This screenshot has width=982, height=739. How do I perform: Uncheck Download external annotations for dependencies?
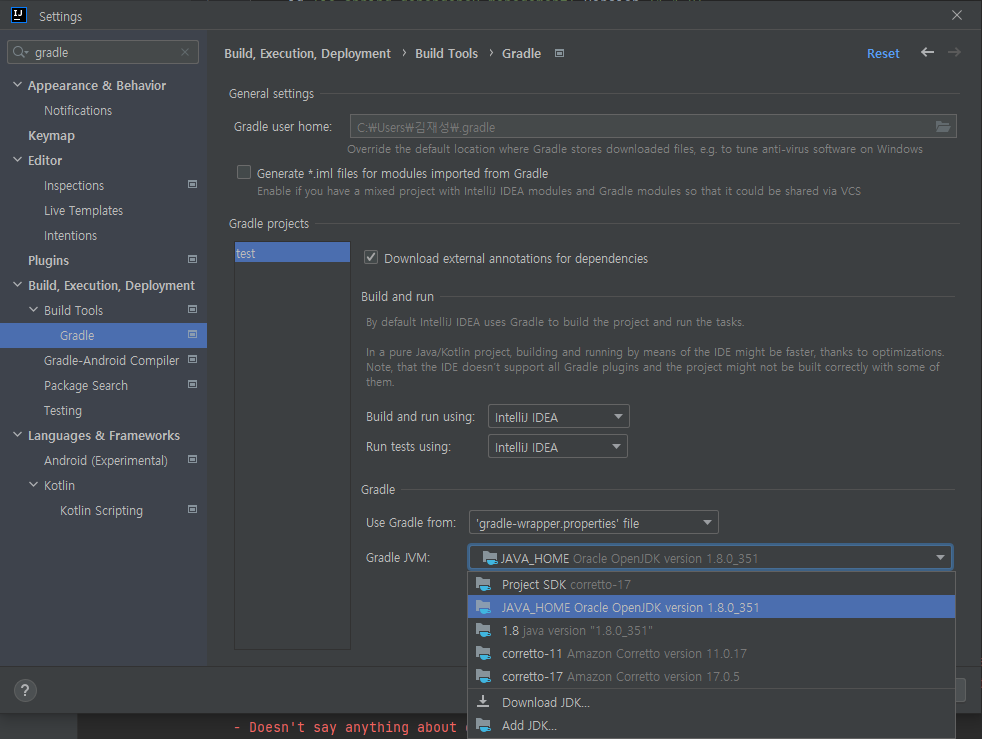(371, 257)
